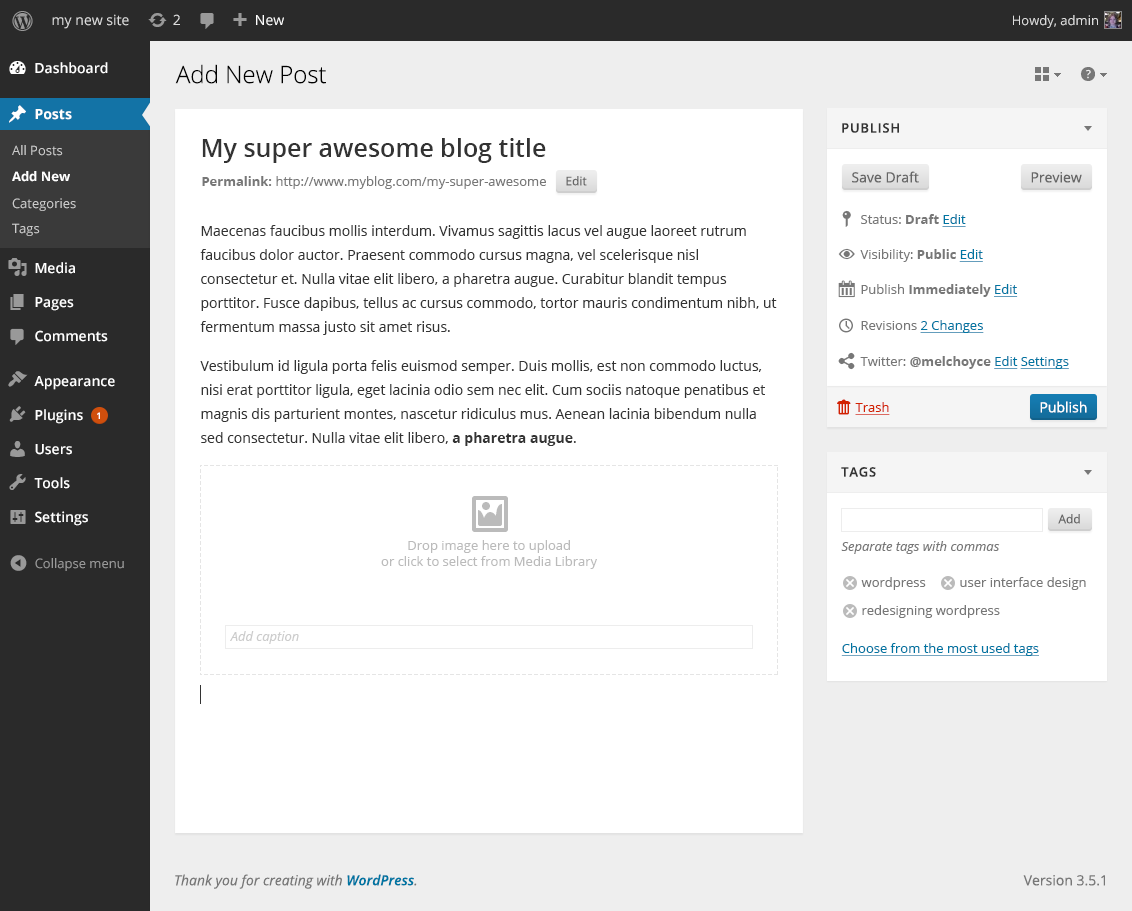Click the admin avatar picture
Viewport: 1132px width, 911px height.
tap(1113, 20)
